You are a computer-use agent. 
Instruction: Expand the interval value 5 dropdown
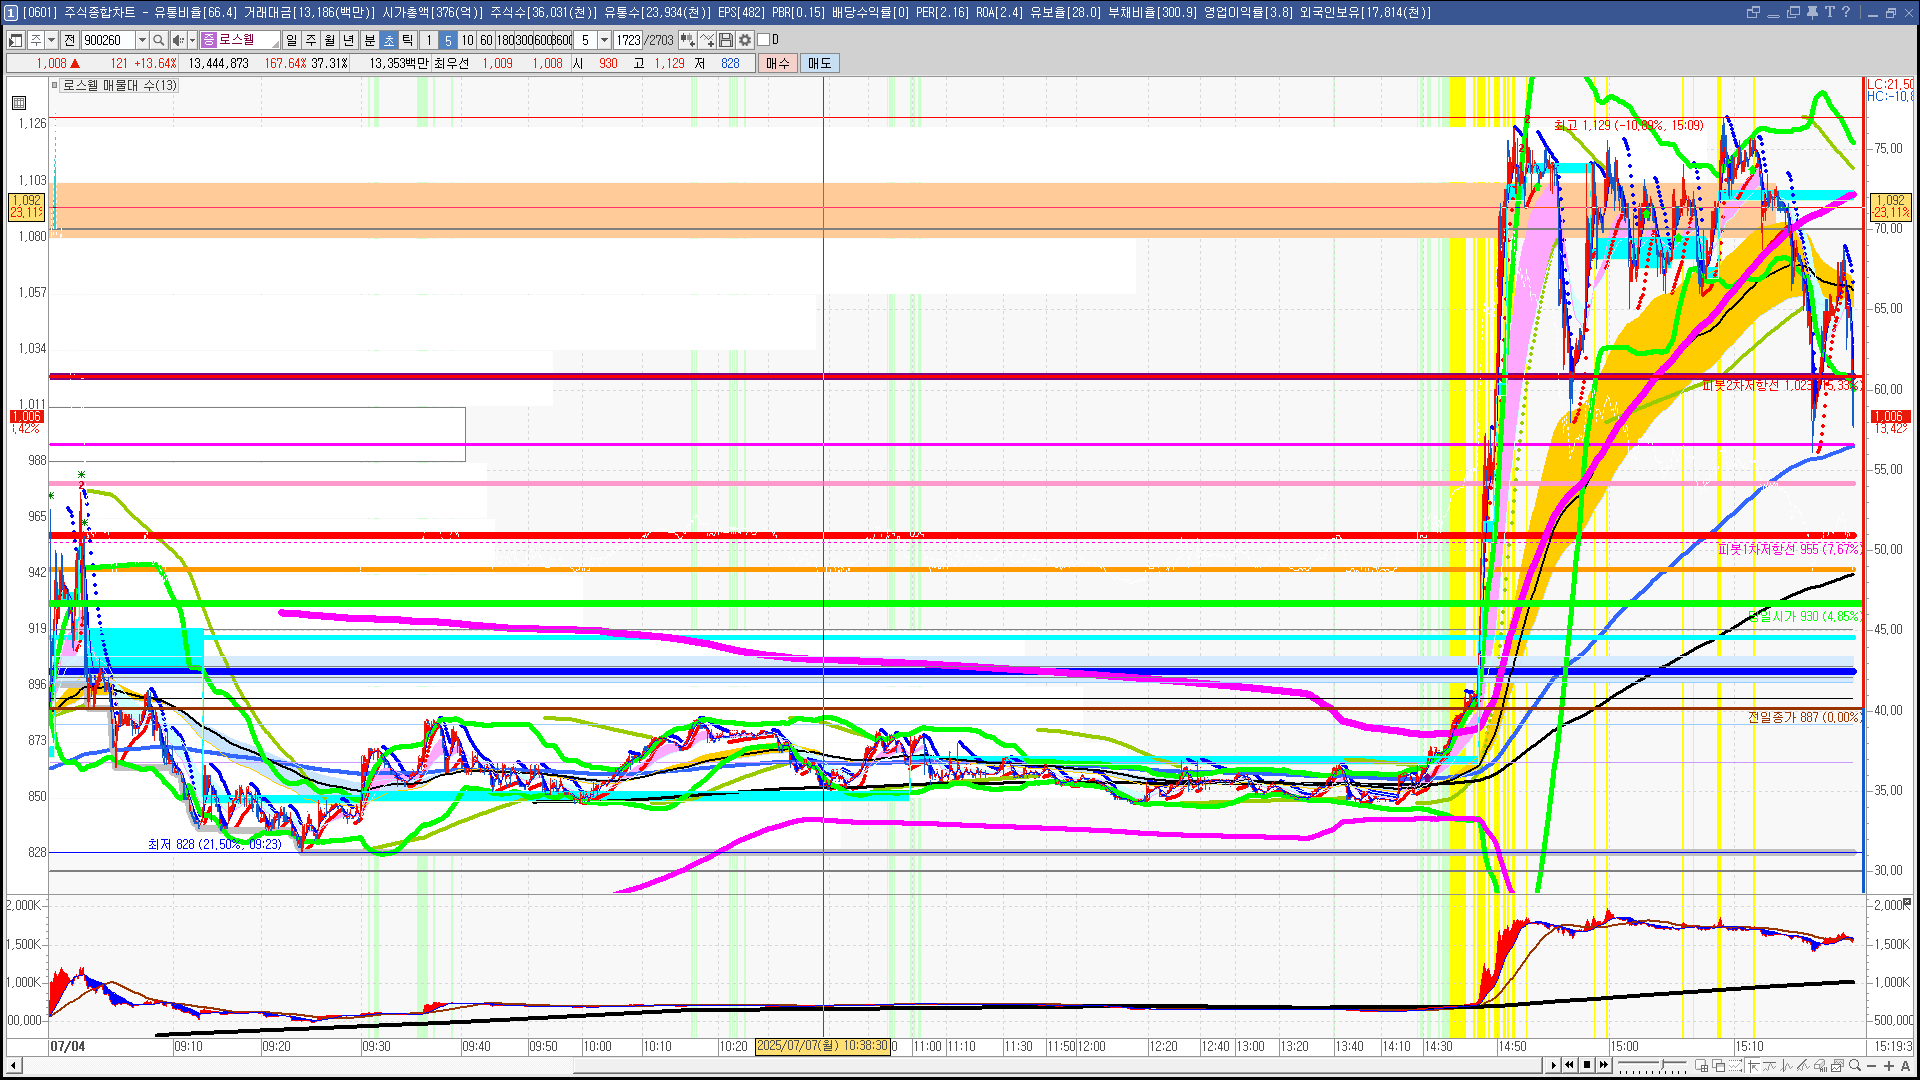604,40
